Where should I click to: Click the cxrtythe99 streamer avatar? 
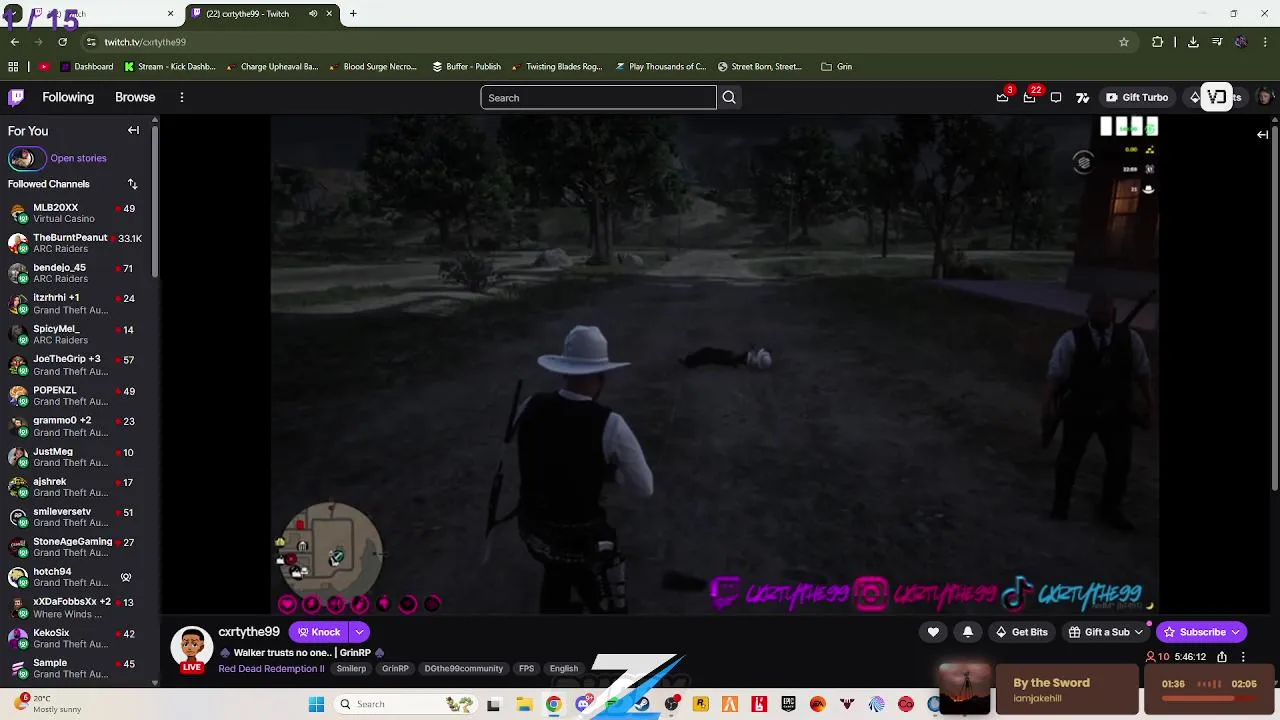coord(191,648)
